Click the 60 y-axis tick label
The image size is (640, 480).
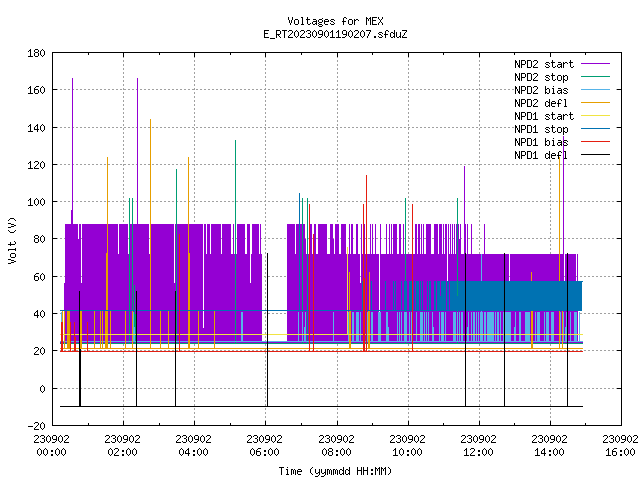click(39, 277)
